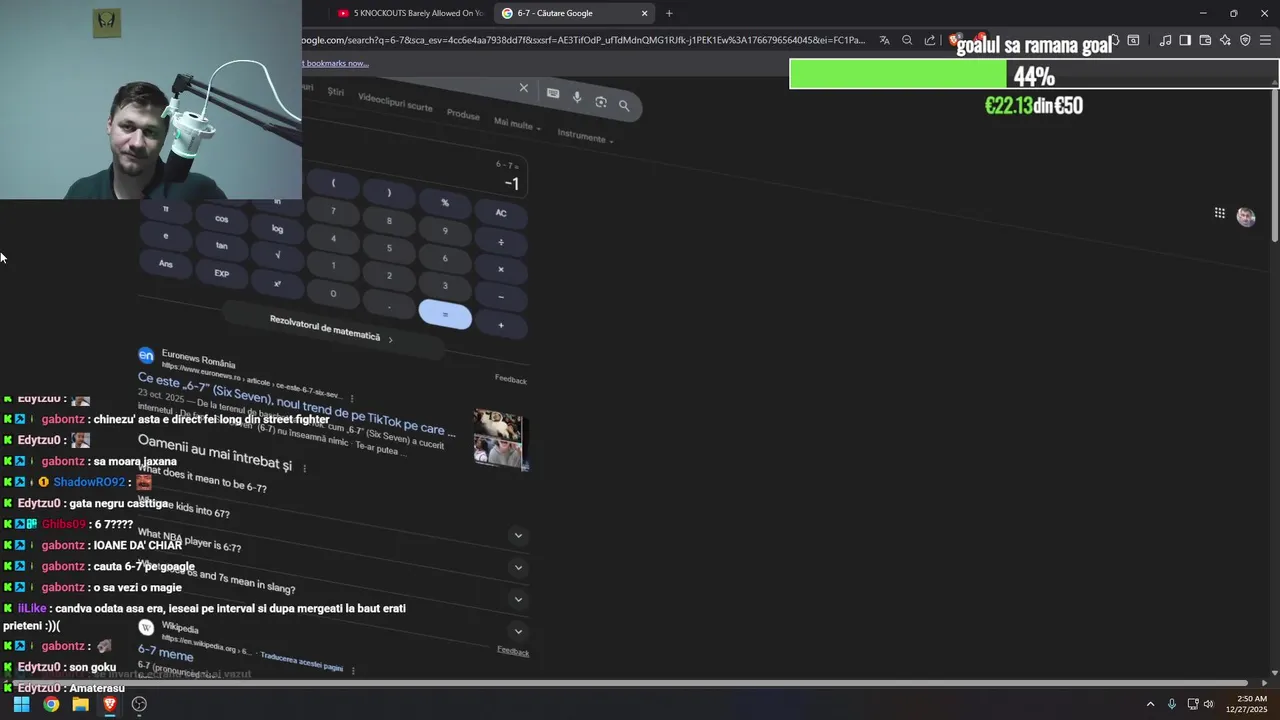Start voice search with microphone icon
Screen dimensions: 1280x720
(577, 97)
